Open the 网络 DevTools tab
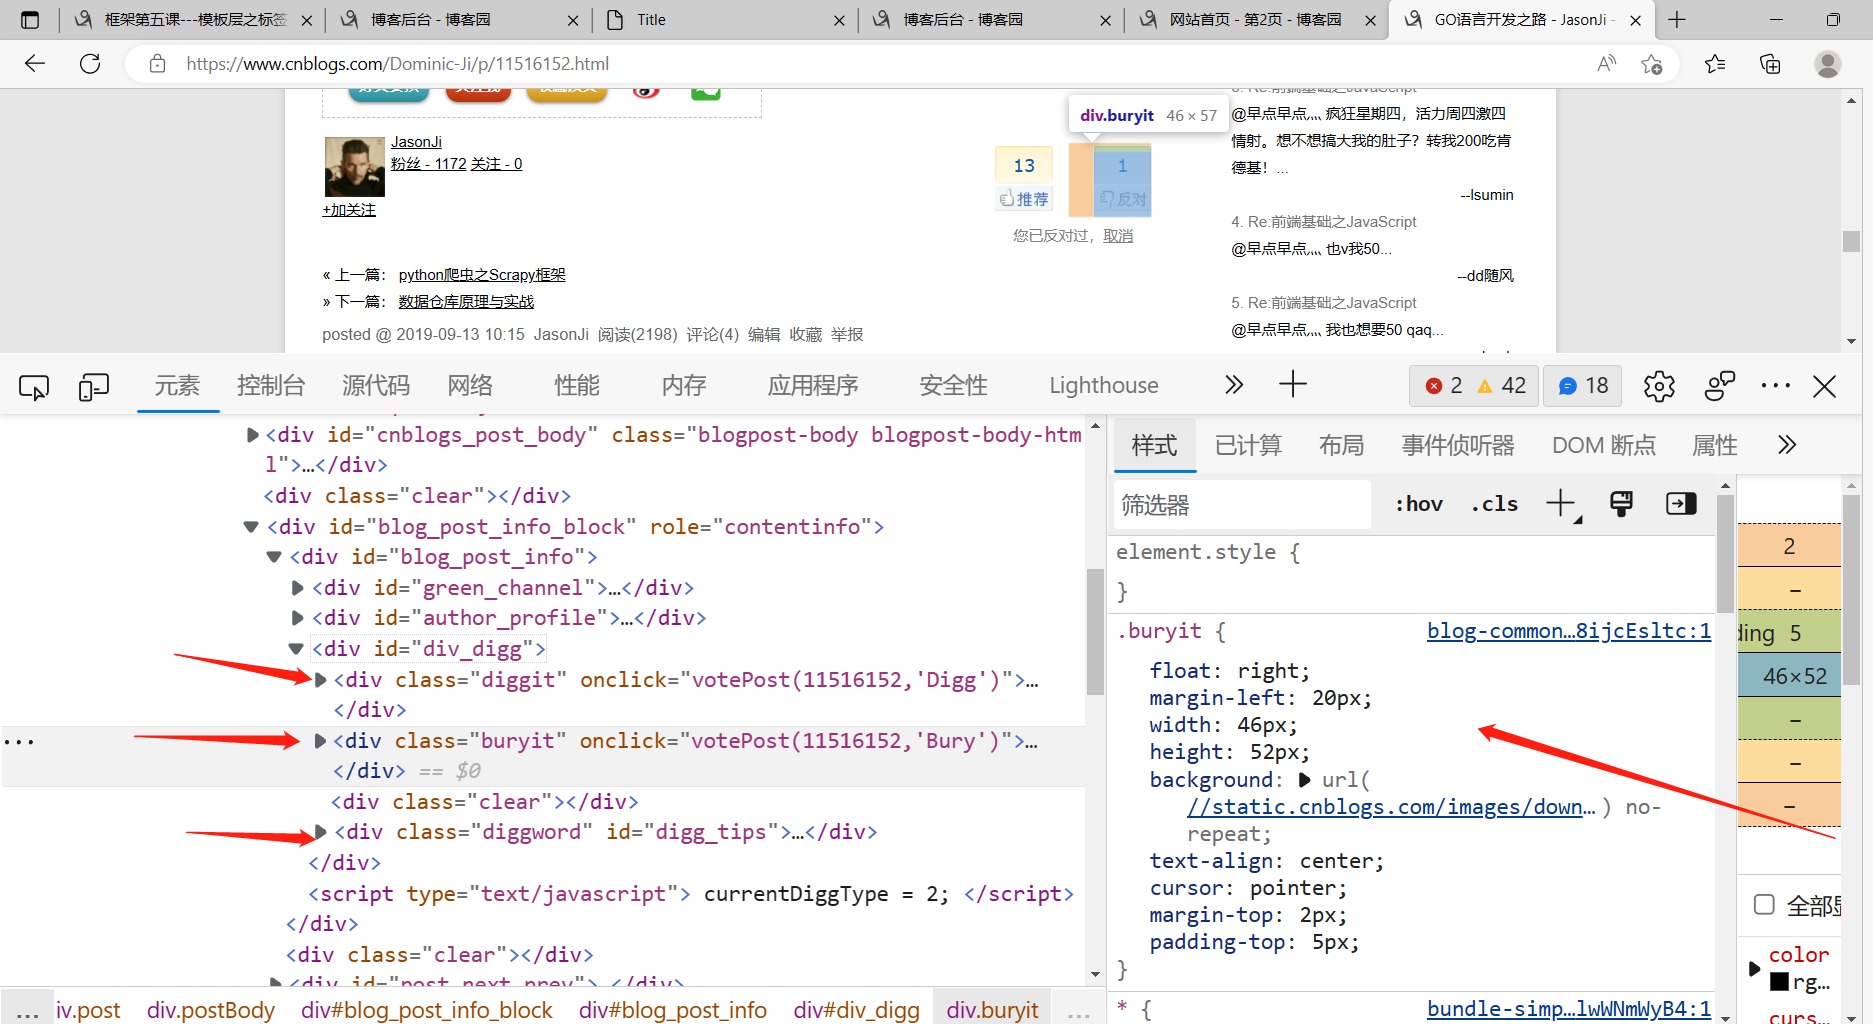Viewport: 1873px width, 1024px height. pyautogui.click(x=470, y=386)
